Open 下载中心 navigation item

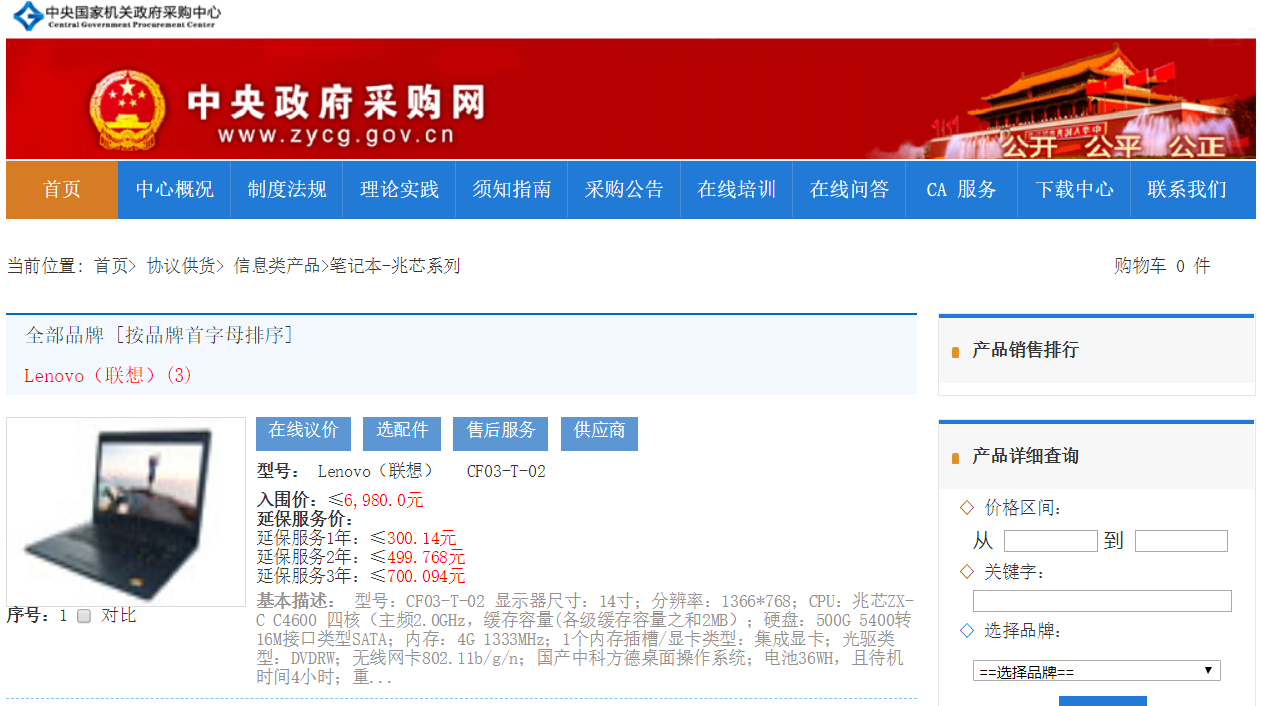1074,190
